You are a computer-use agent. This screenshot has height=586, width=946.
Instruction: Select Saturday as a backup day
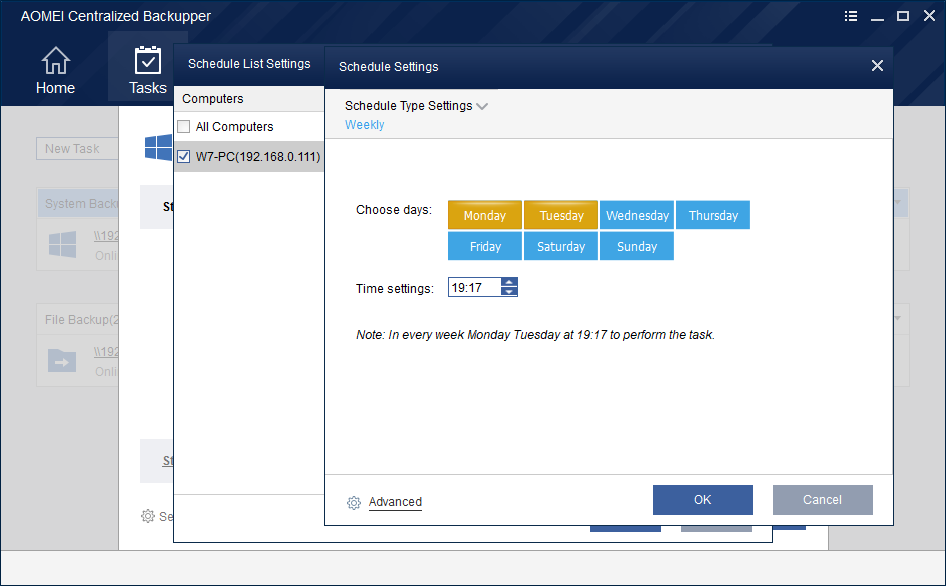[560, 246]
